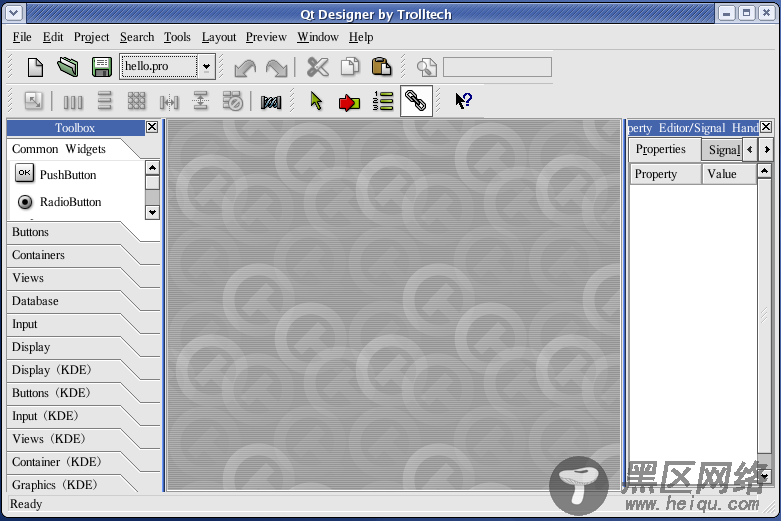Add a Spacer with the spring icon

pyautogui.click(x=271, y=102)
